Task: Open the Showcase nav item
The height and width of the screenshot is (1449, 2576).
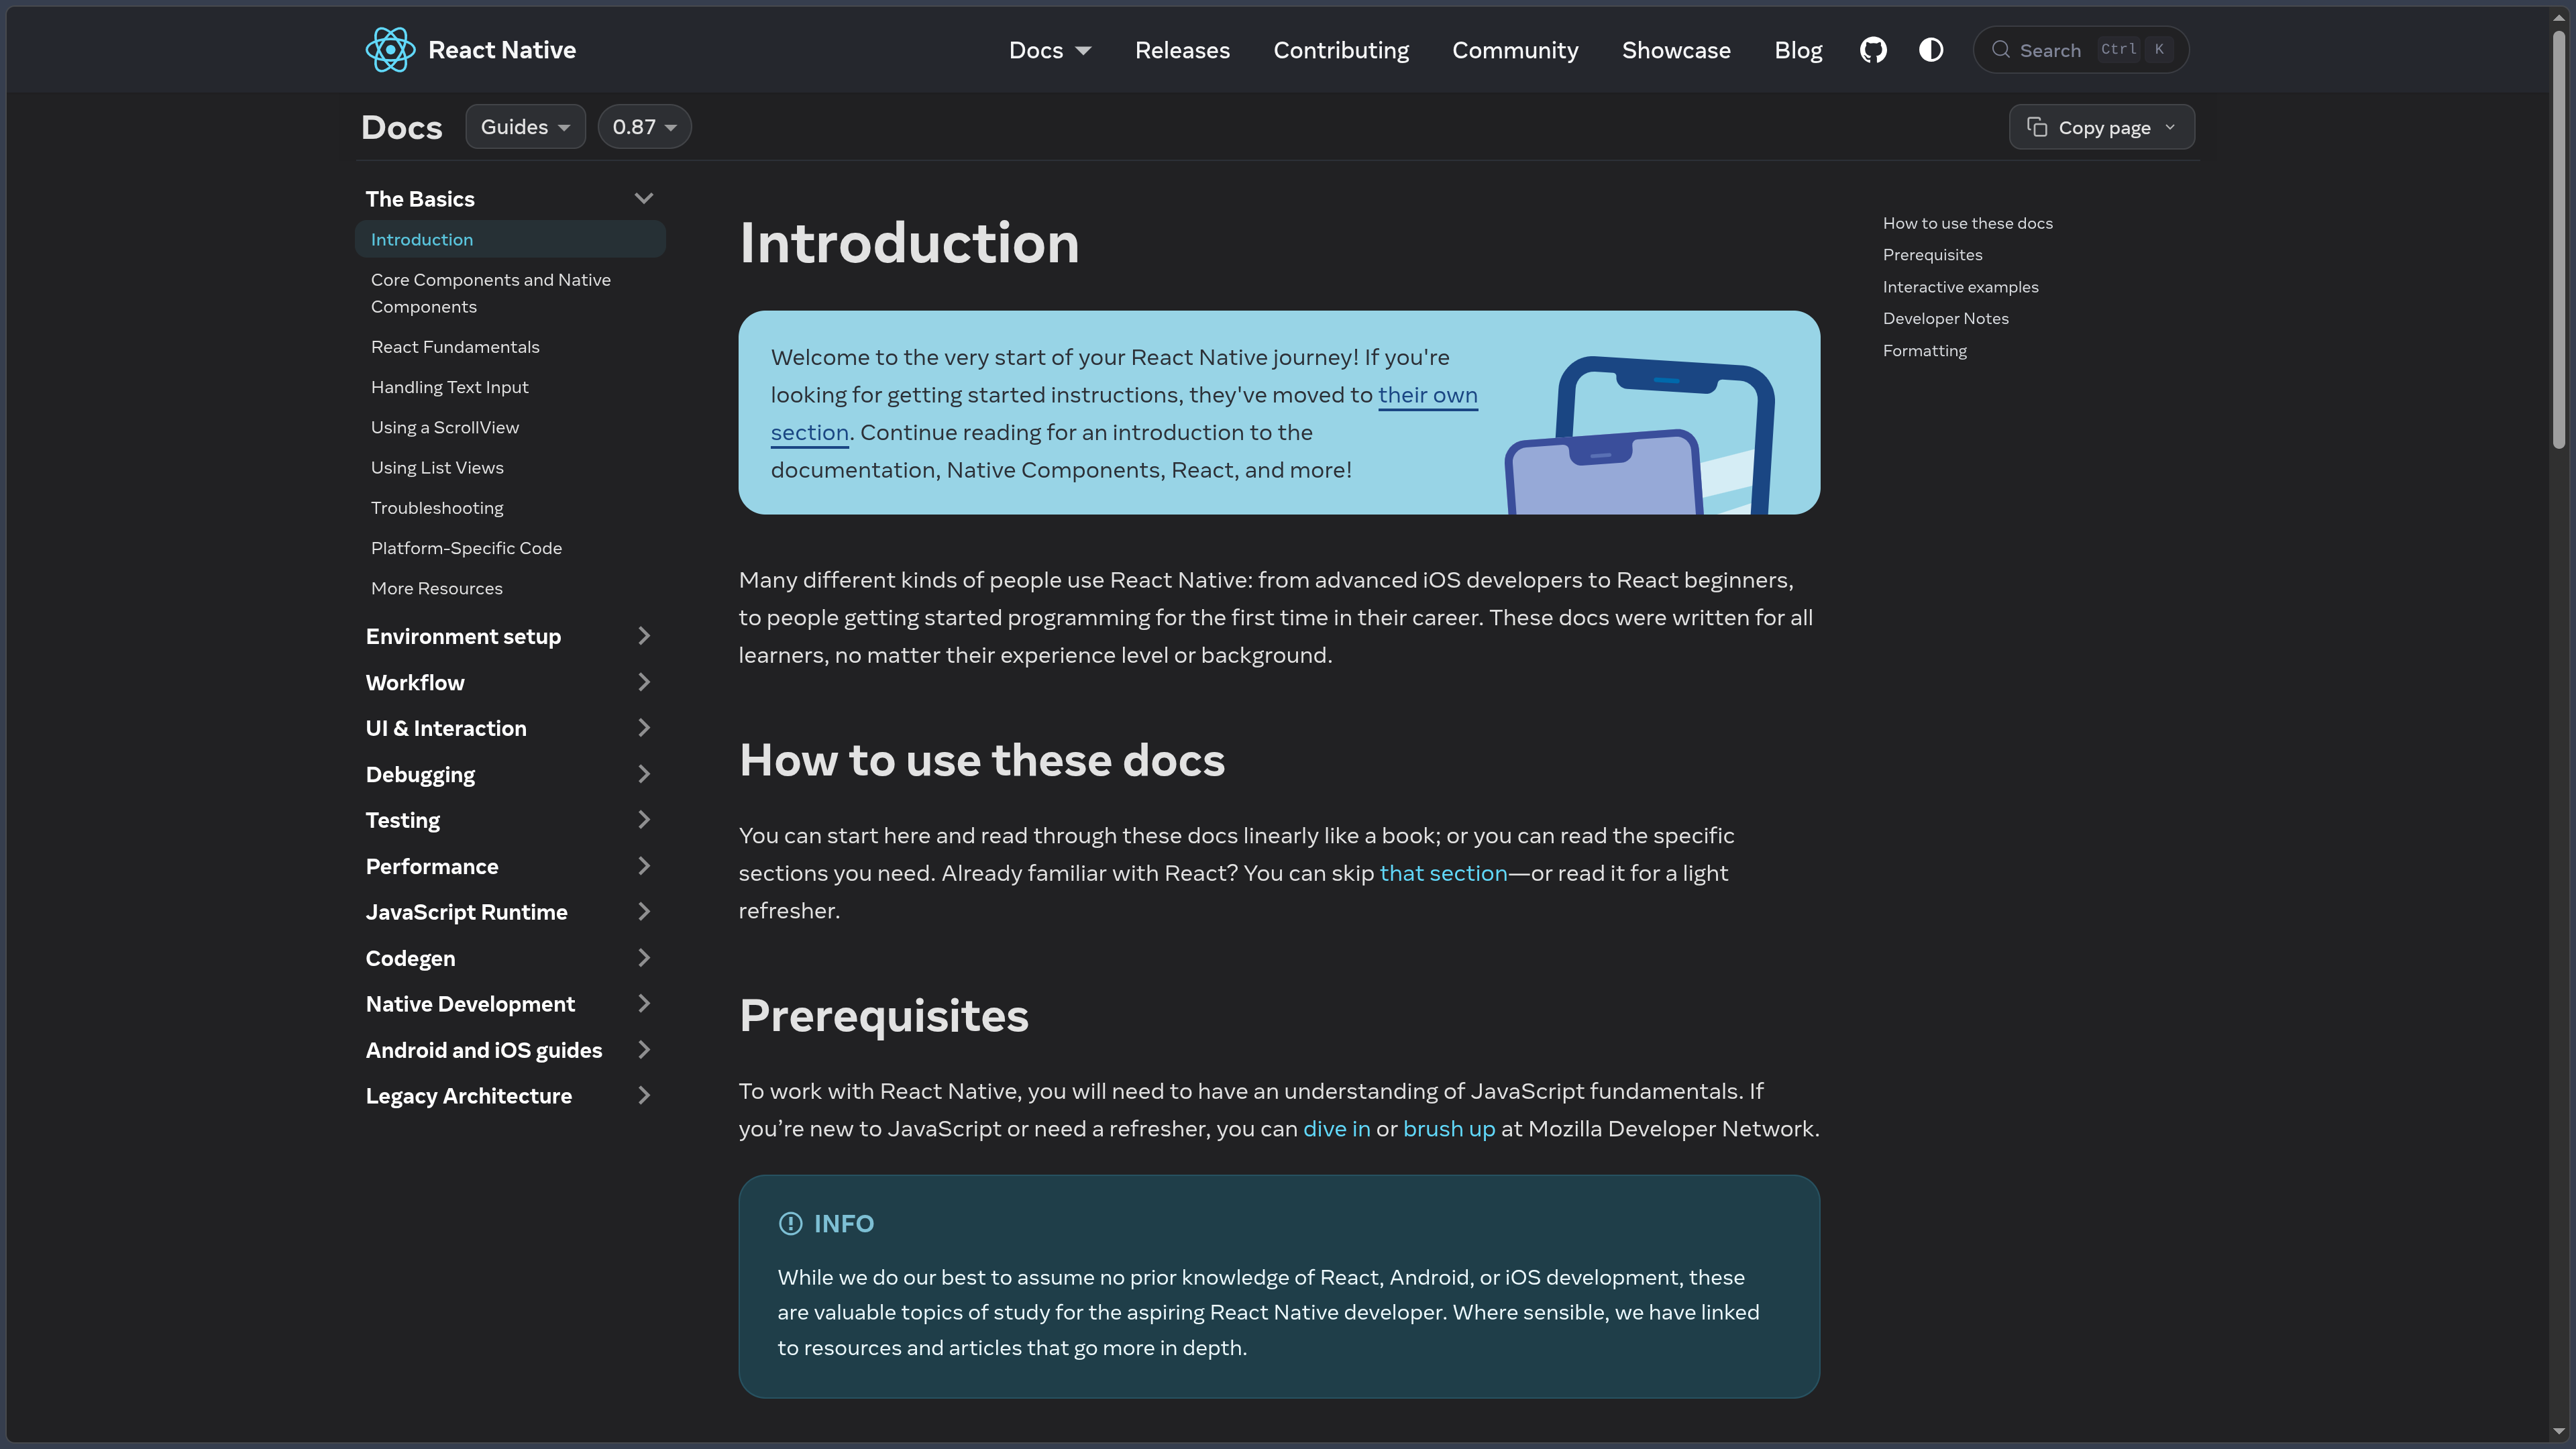Action: point(1676,50)
